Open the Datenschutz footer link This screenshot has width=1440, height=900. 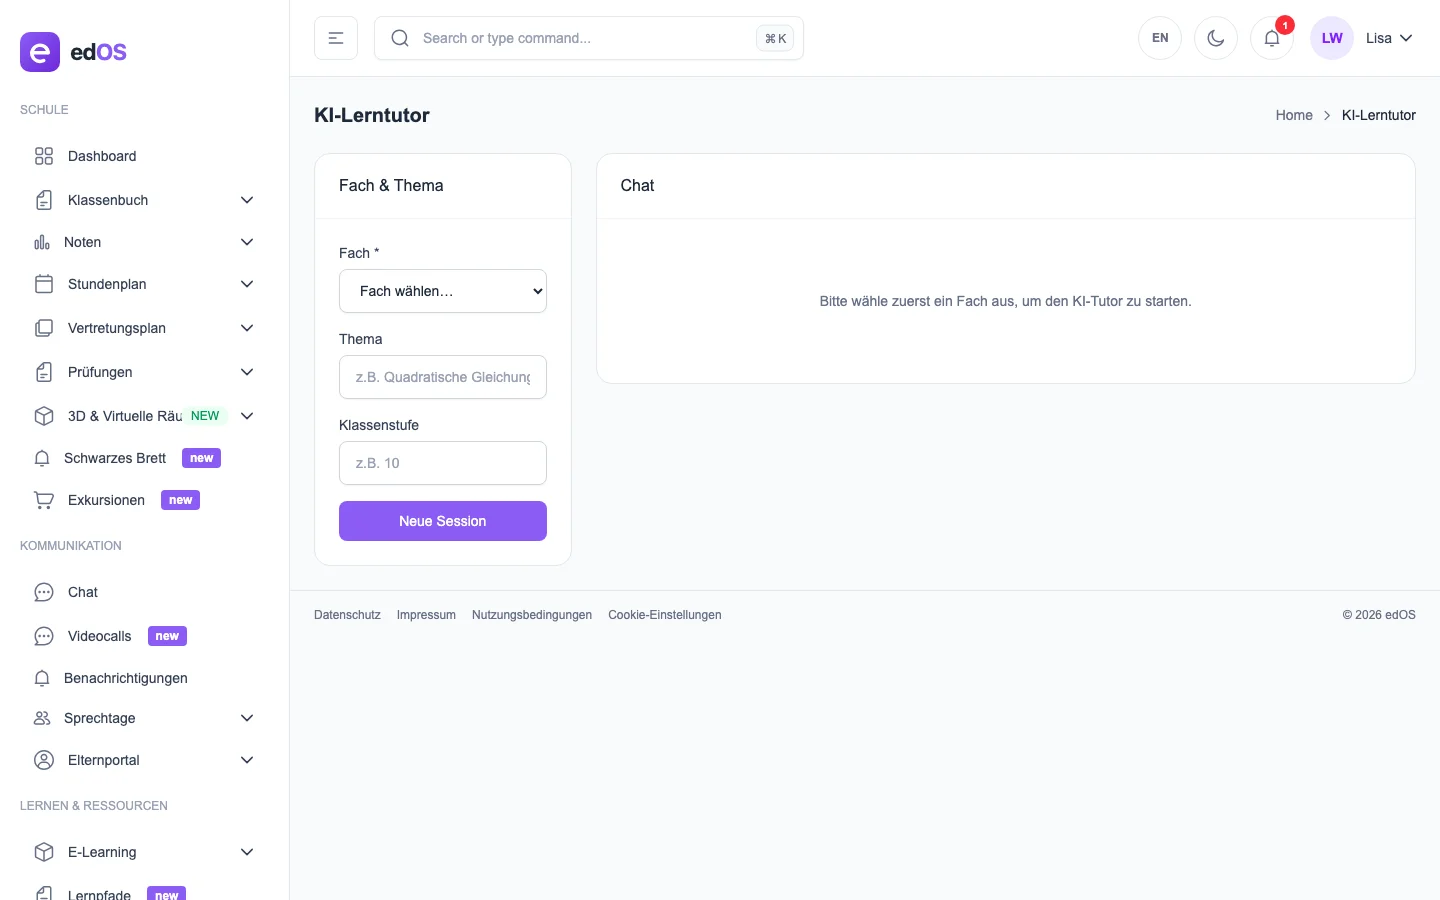pyautogui.click(x=347, y=615)
